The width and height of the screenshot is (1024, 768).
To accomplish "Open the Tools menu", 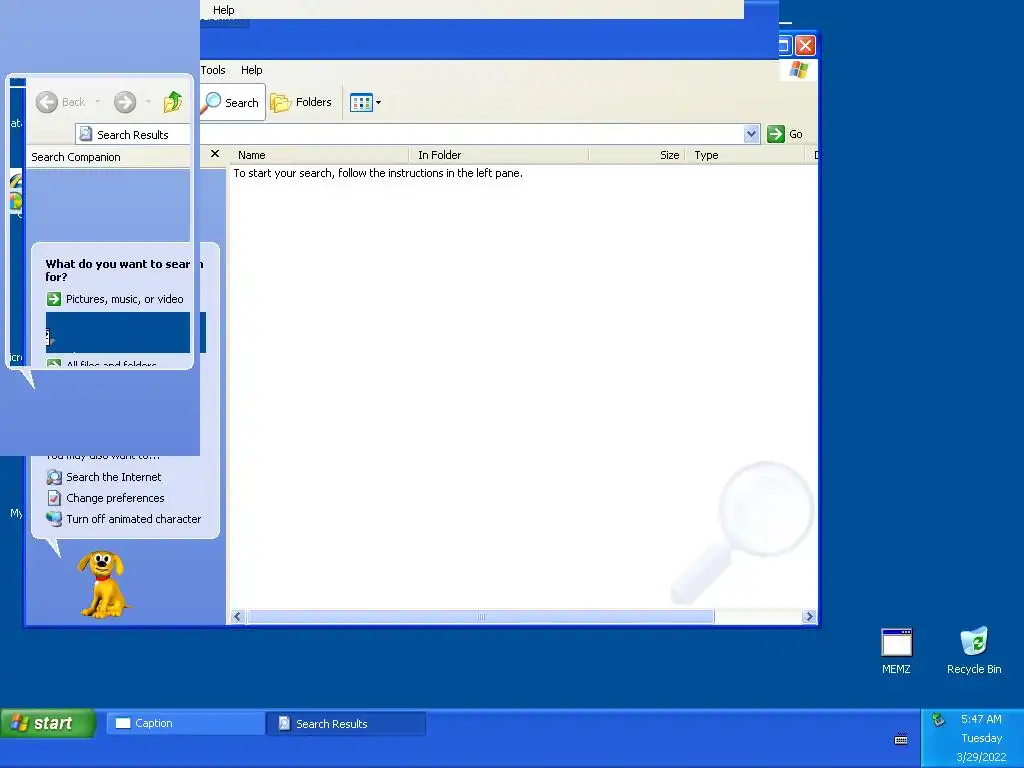I will (213, 70).
